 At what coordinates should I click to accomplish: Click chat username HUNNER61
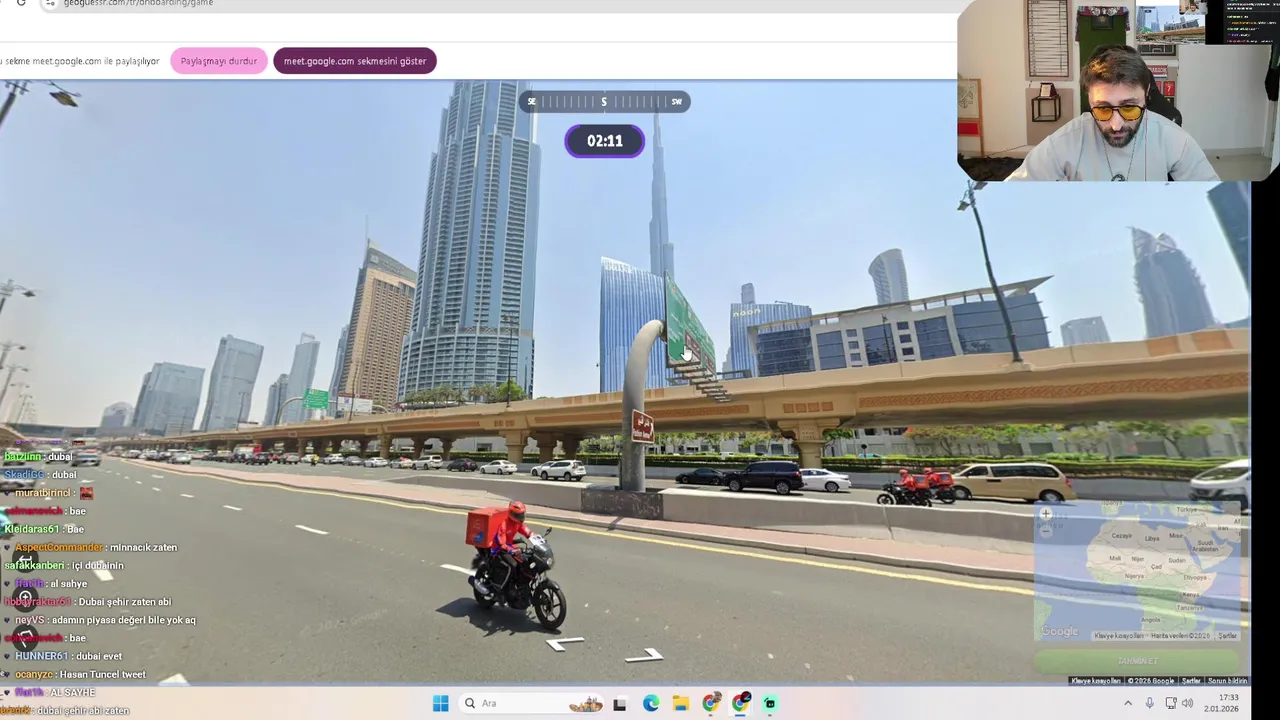(41, 656)
